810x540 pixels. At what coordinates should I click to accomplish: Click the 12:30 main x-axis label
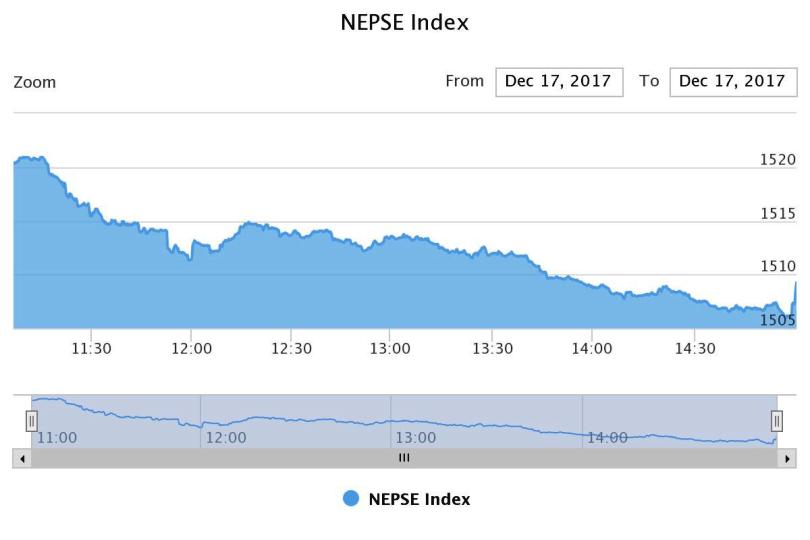[290, 348]
